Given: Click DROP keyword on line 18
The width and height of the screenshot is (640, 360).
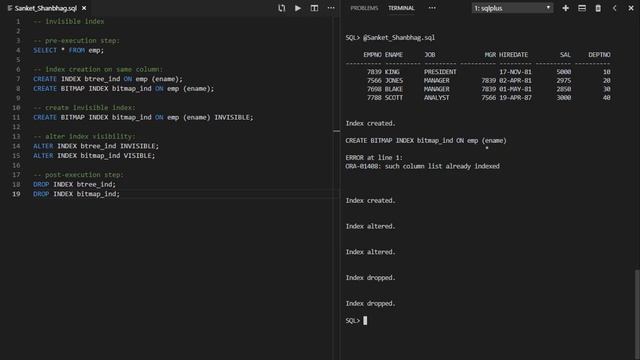Looking at the screenshot, I should [41, 184].
